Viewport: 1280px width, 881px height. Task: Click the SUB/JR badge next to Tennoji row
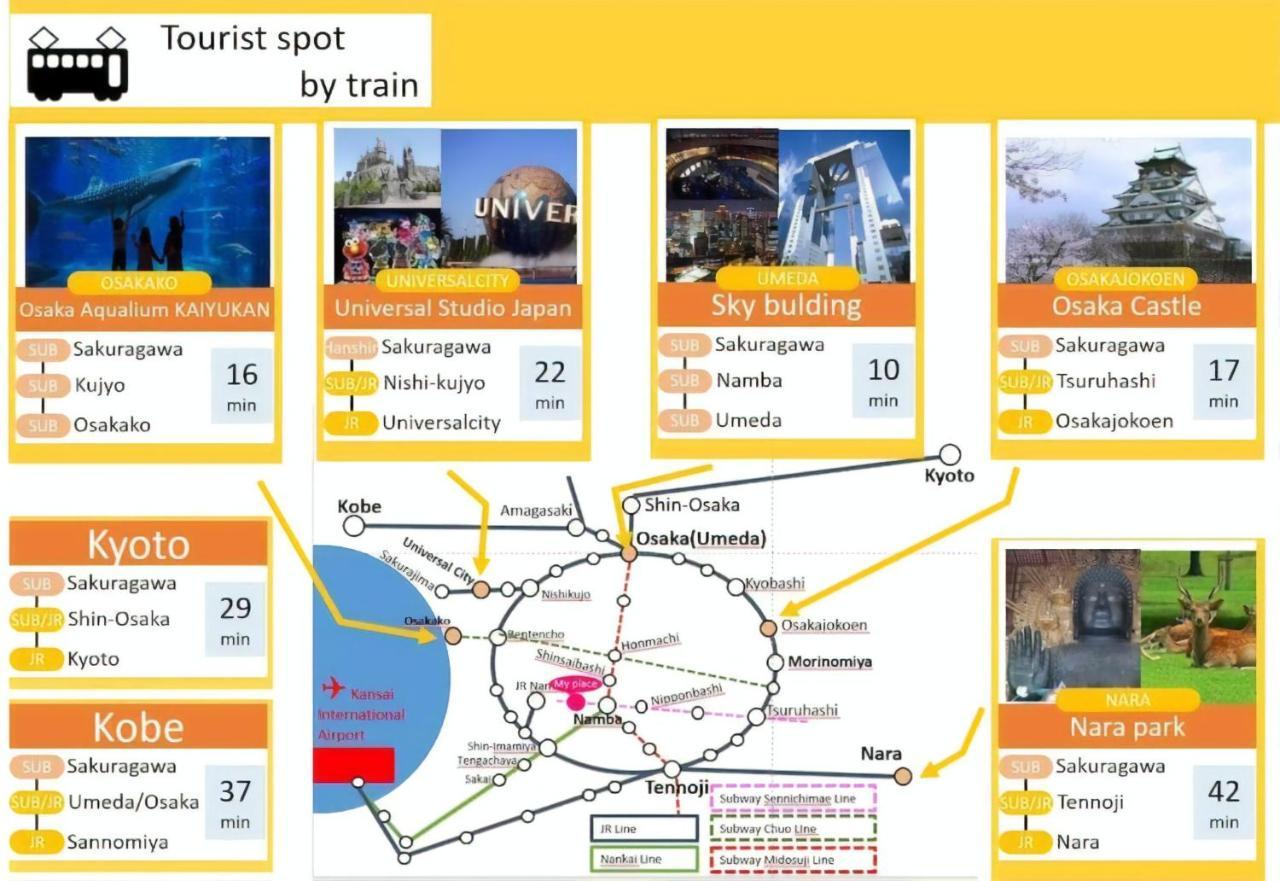pyautogui.click(x=1025, y=802)
